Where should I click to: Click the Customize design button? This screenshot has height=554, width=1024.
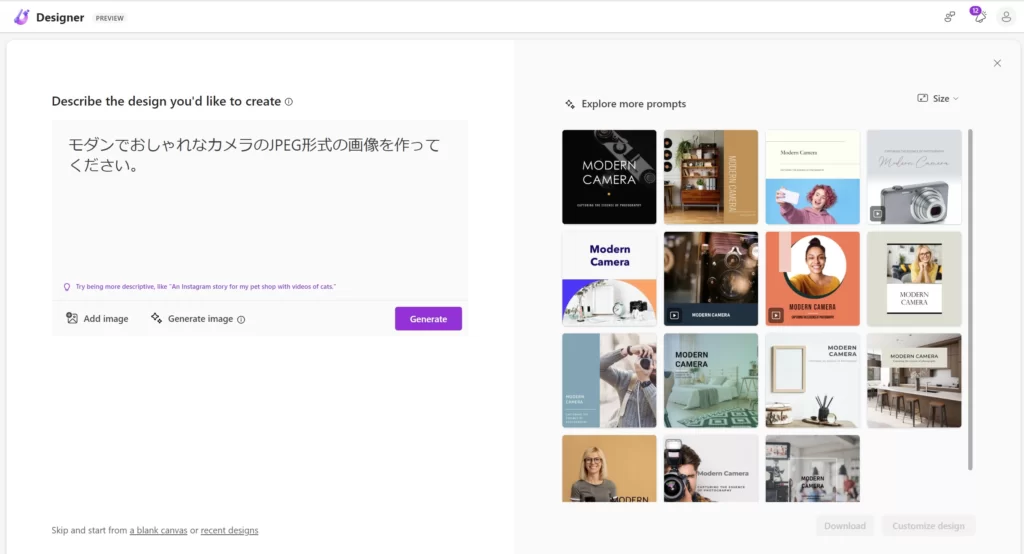(928, 526)
